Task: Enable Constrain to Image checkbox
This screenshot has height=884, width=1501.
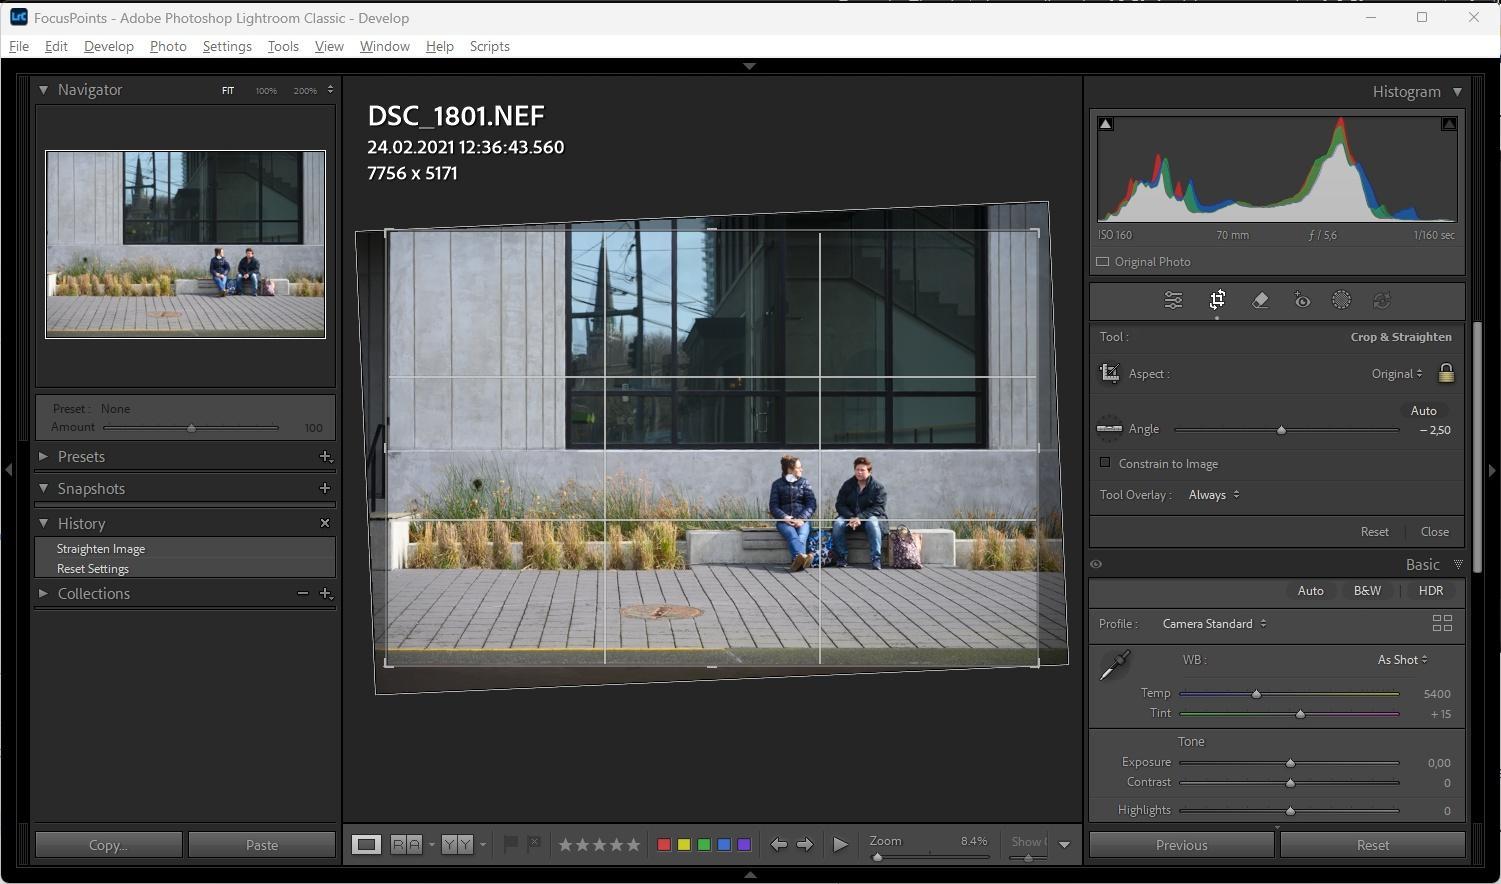Action: point(1105,463)
